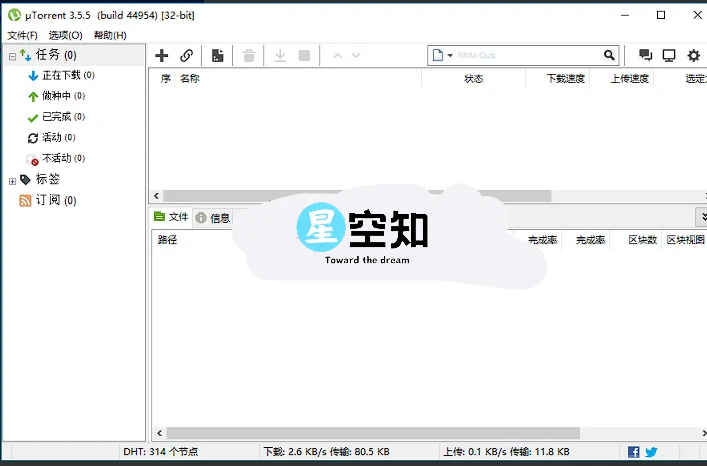707x466 pixels.
Task: Select 做种中 (0) category
Action: 63,96
